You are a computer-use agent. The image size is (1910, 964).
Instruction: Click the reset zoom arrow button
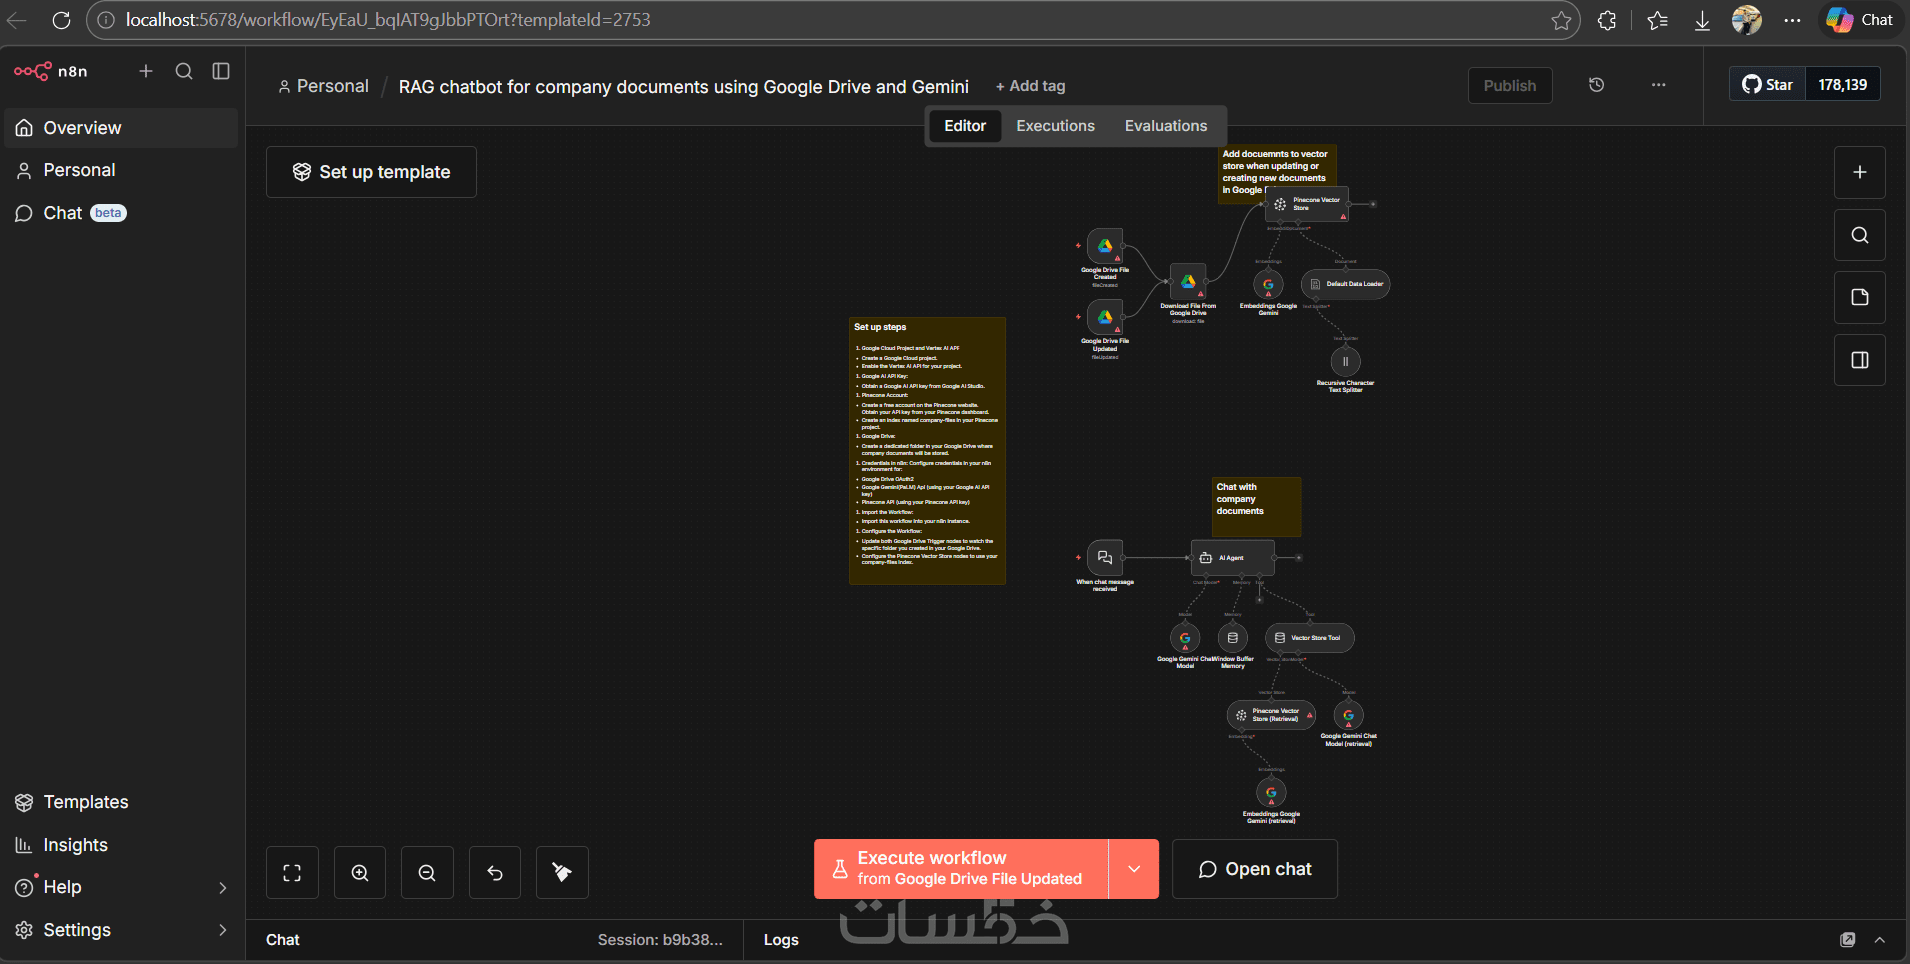[495, 873]
